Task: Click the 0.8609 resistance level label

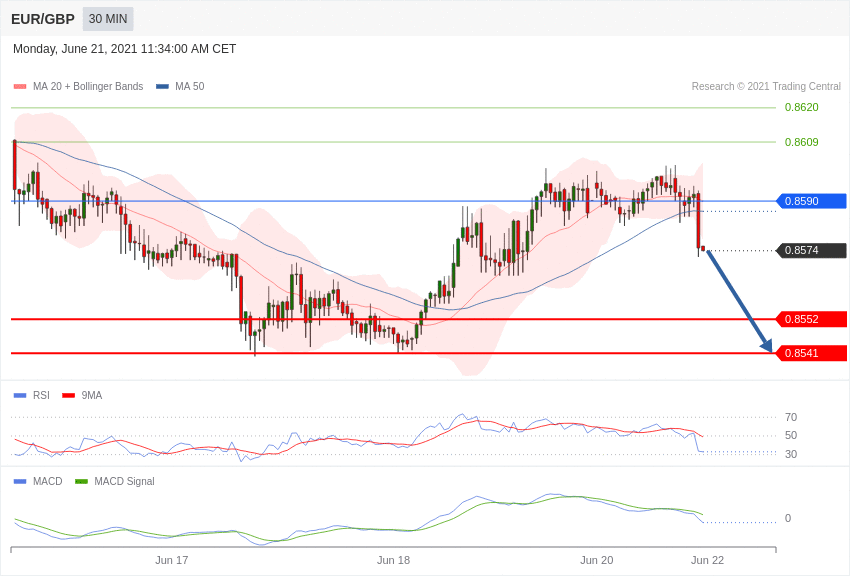Action: point(802,142)
